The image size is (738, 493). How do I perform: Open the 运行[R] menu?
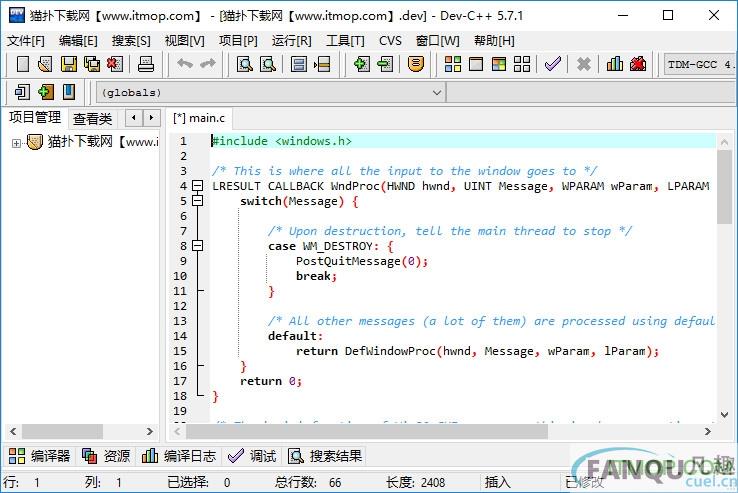point(291,40)
